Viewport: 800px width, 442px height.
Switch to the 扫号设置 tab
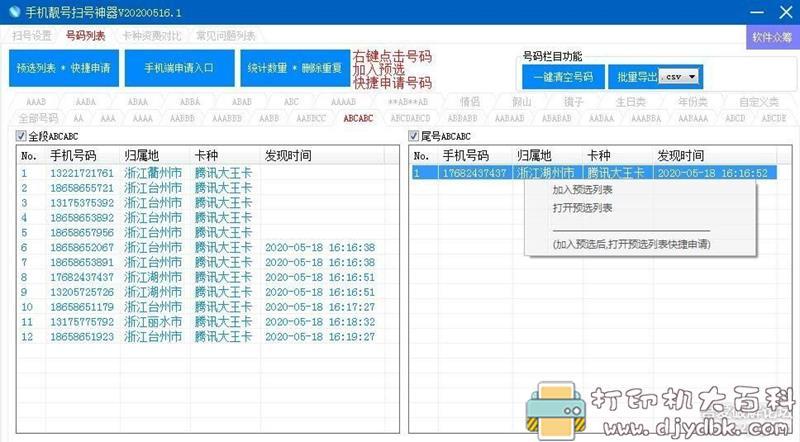[32, 36]
